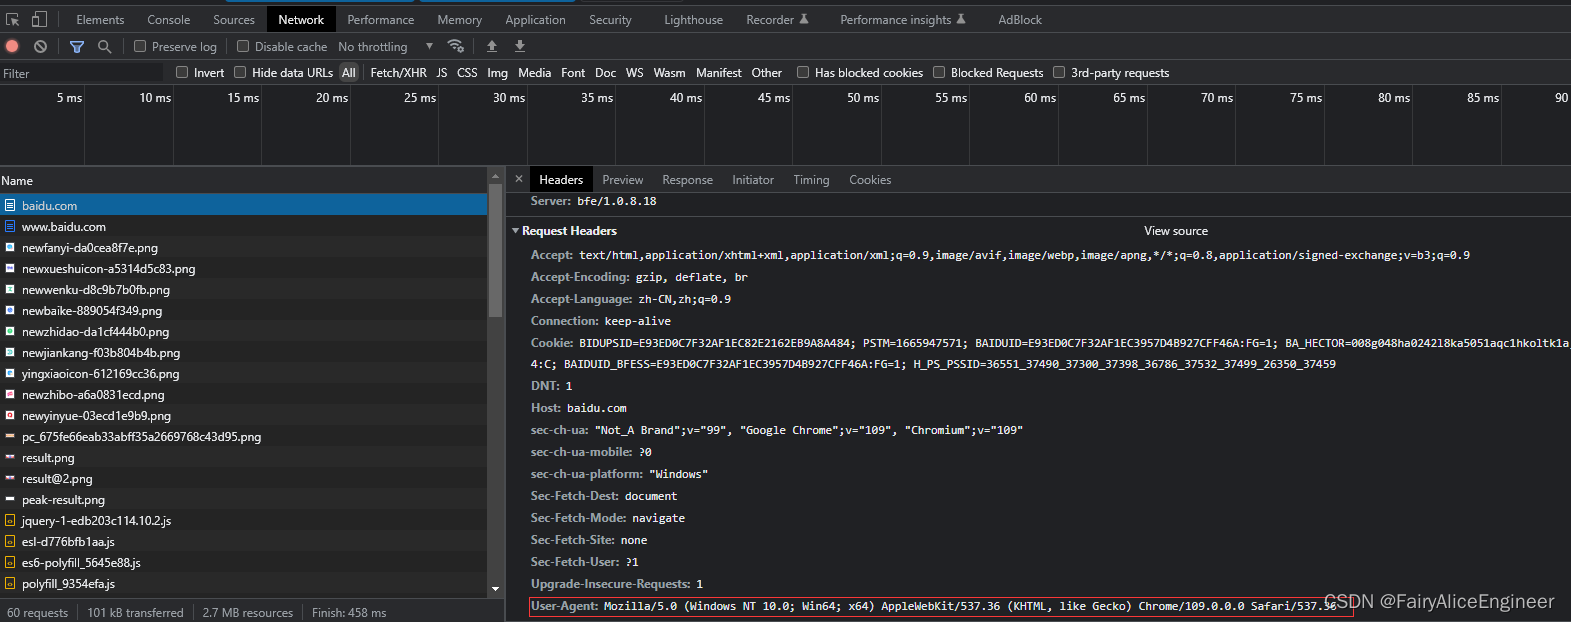1571x622 pixels.
Task: Open the Cookies details tab
Action: (x=870, y=180)
